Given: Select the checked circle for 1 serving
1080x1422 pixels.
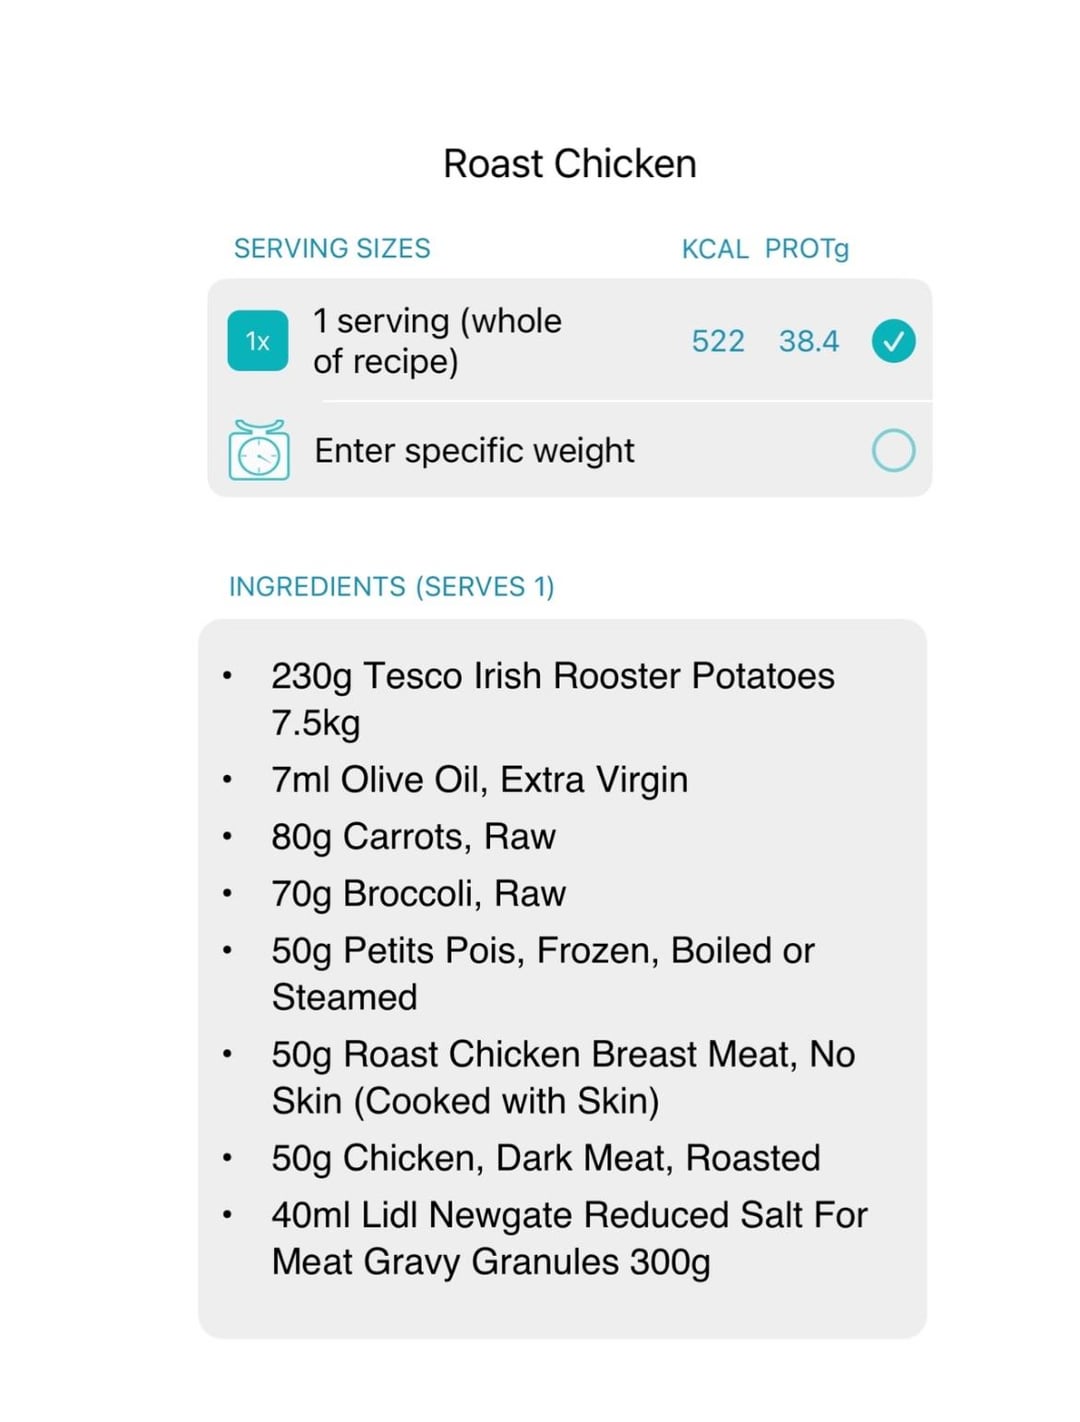Looking at the screenshot, I should click(x=893, y=341).
